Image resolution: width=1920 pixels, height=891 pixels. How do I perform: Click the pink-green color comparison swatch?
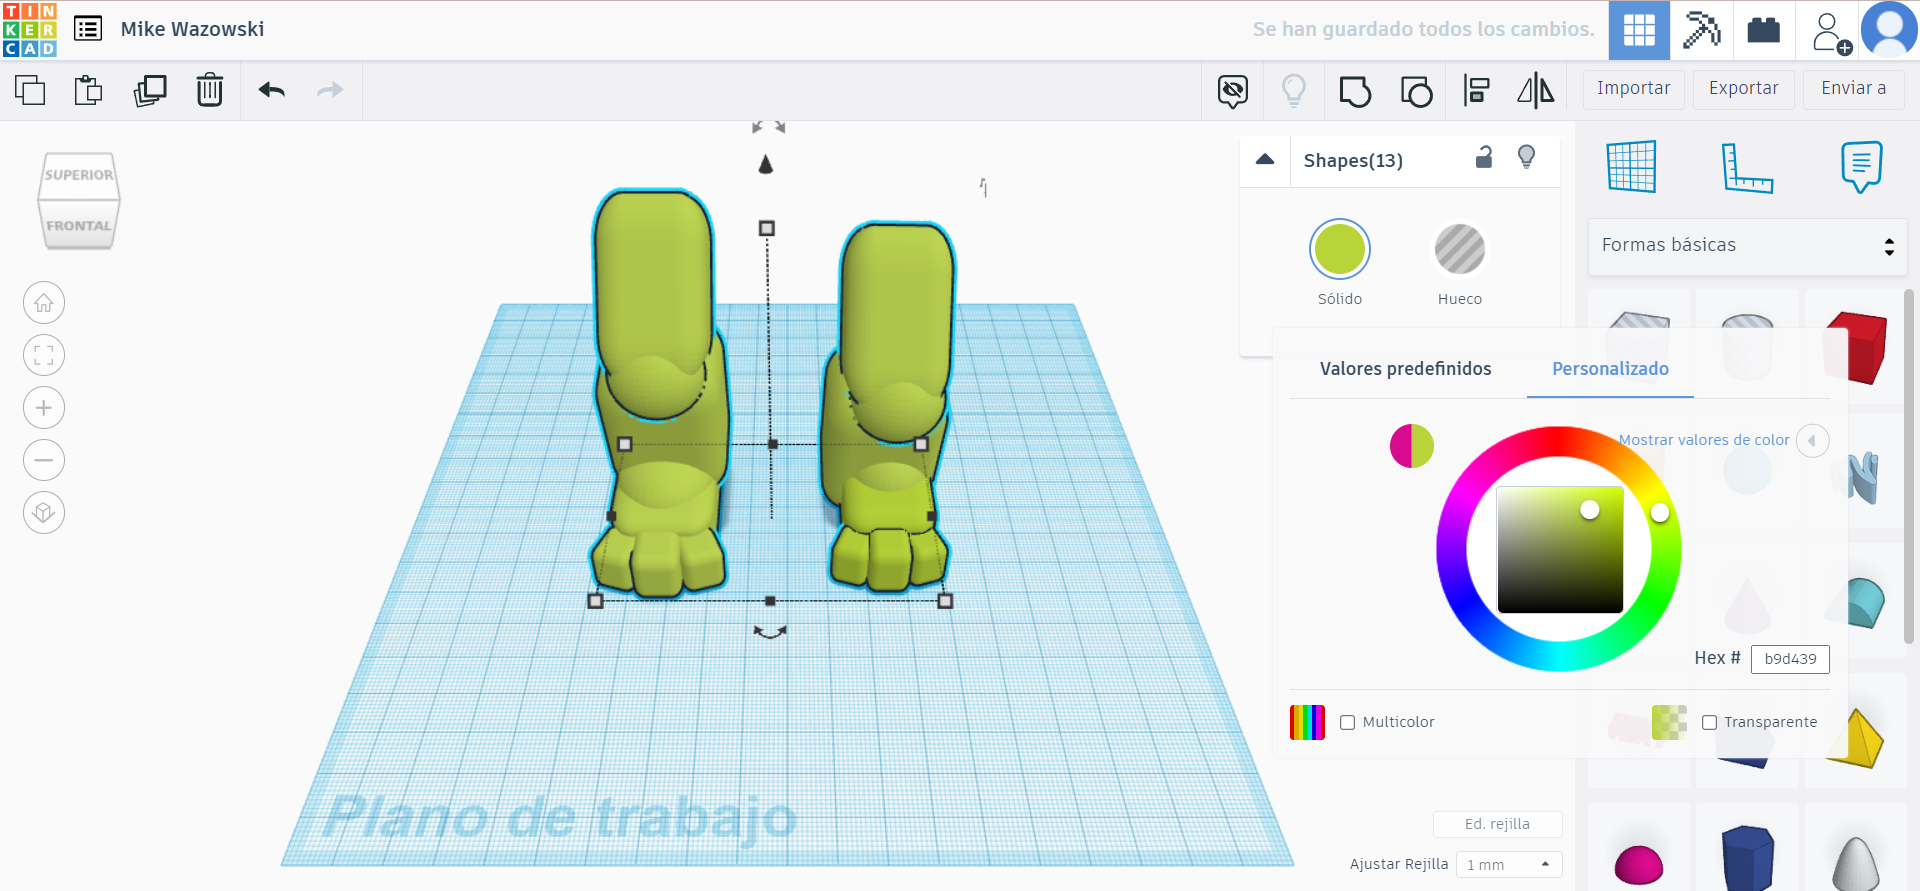(x=1412, y=446)
